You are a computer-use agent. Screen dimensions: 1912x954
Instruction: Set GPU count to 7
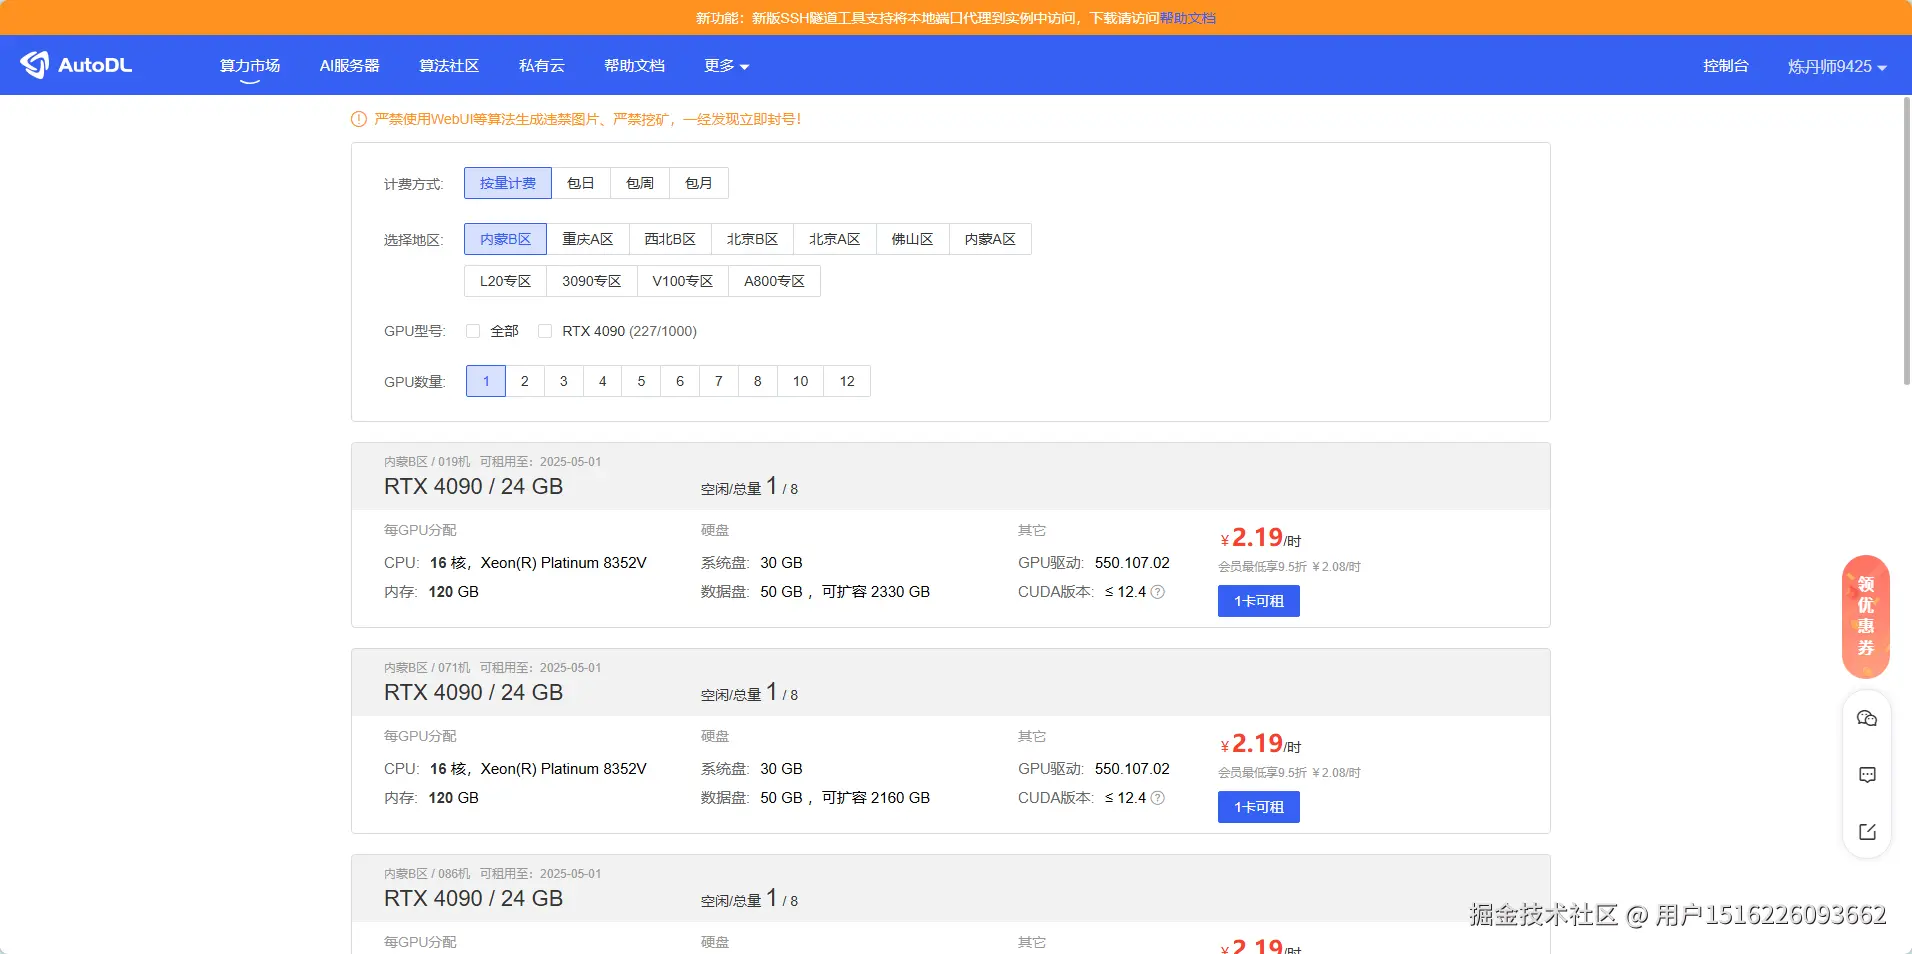point(719,381)
